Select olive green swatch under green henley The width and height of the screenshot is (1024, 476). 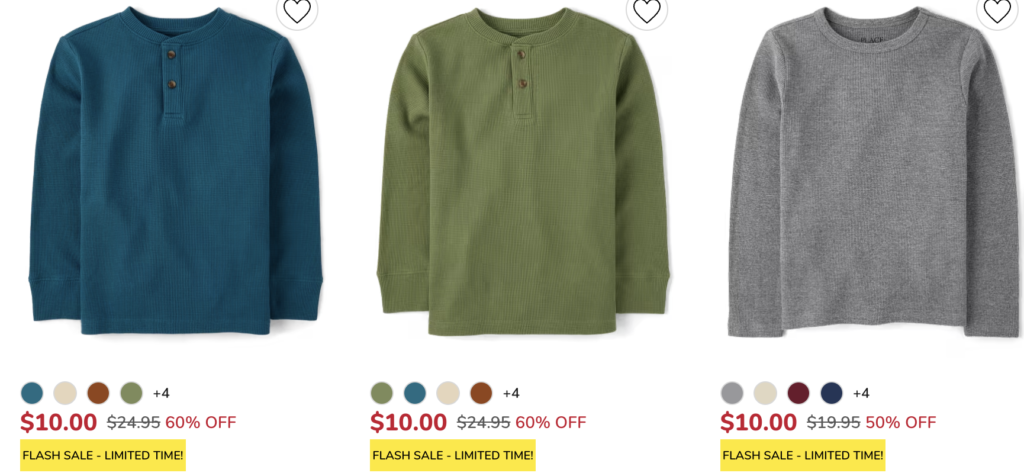[x=382, y=393]
